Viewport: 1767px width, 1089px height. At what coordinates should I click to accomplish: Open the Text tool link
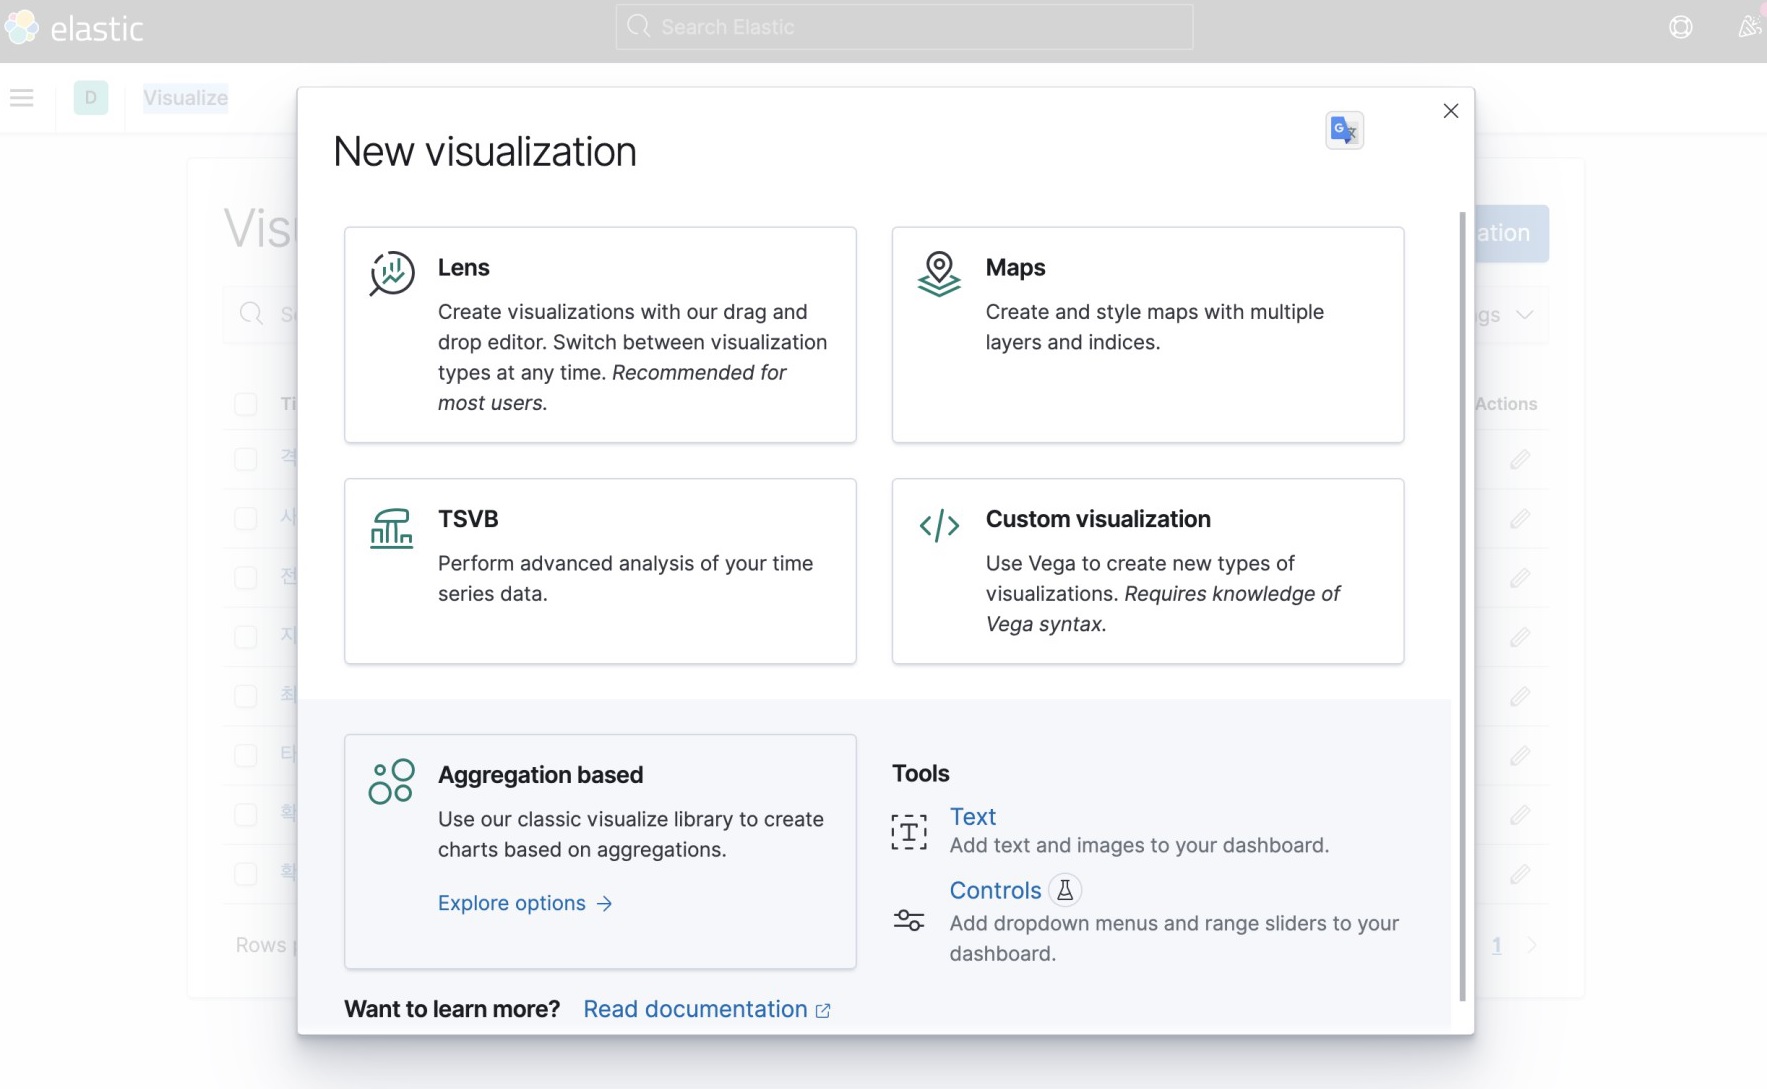[x=972, y=816]
